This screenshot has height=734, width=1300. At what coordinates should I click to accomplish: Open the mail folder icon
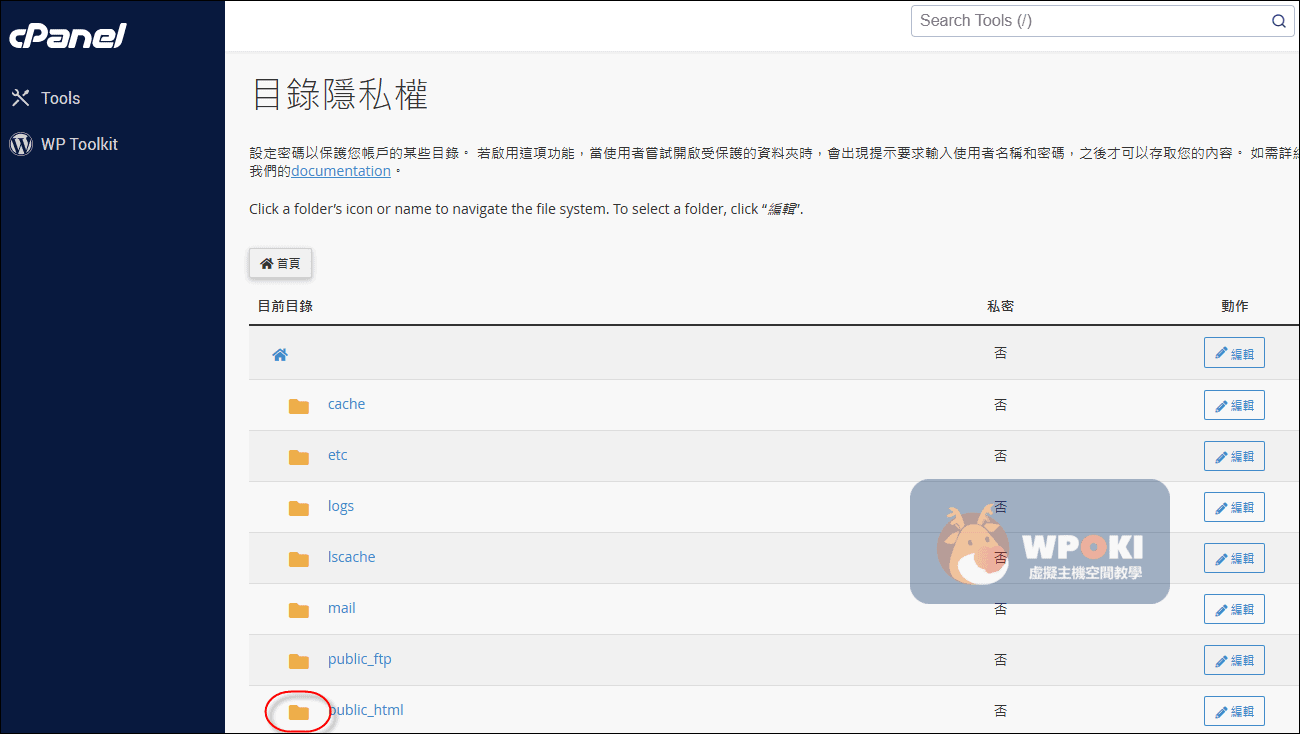coord(298,609)
